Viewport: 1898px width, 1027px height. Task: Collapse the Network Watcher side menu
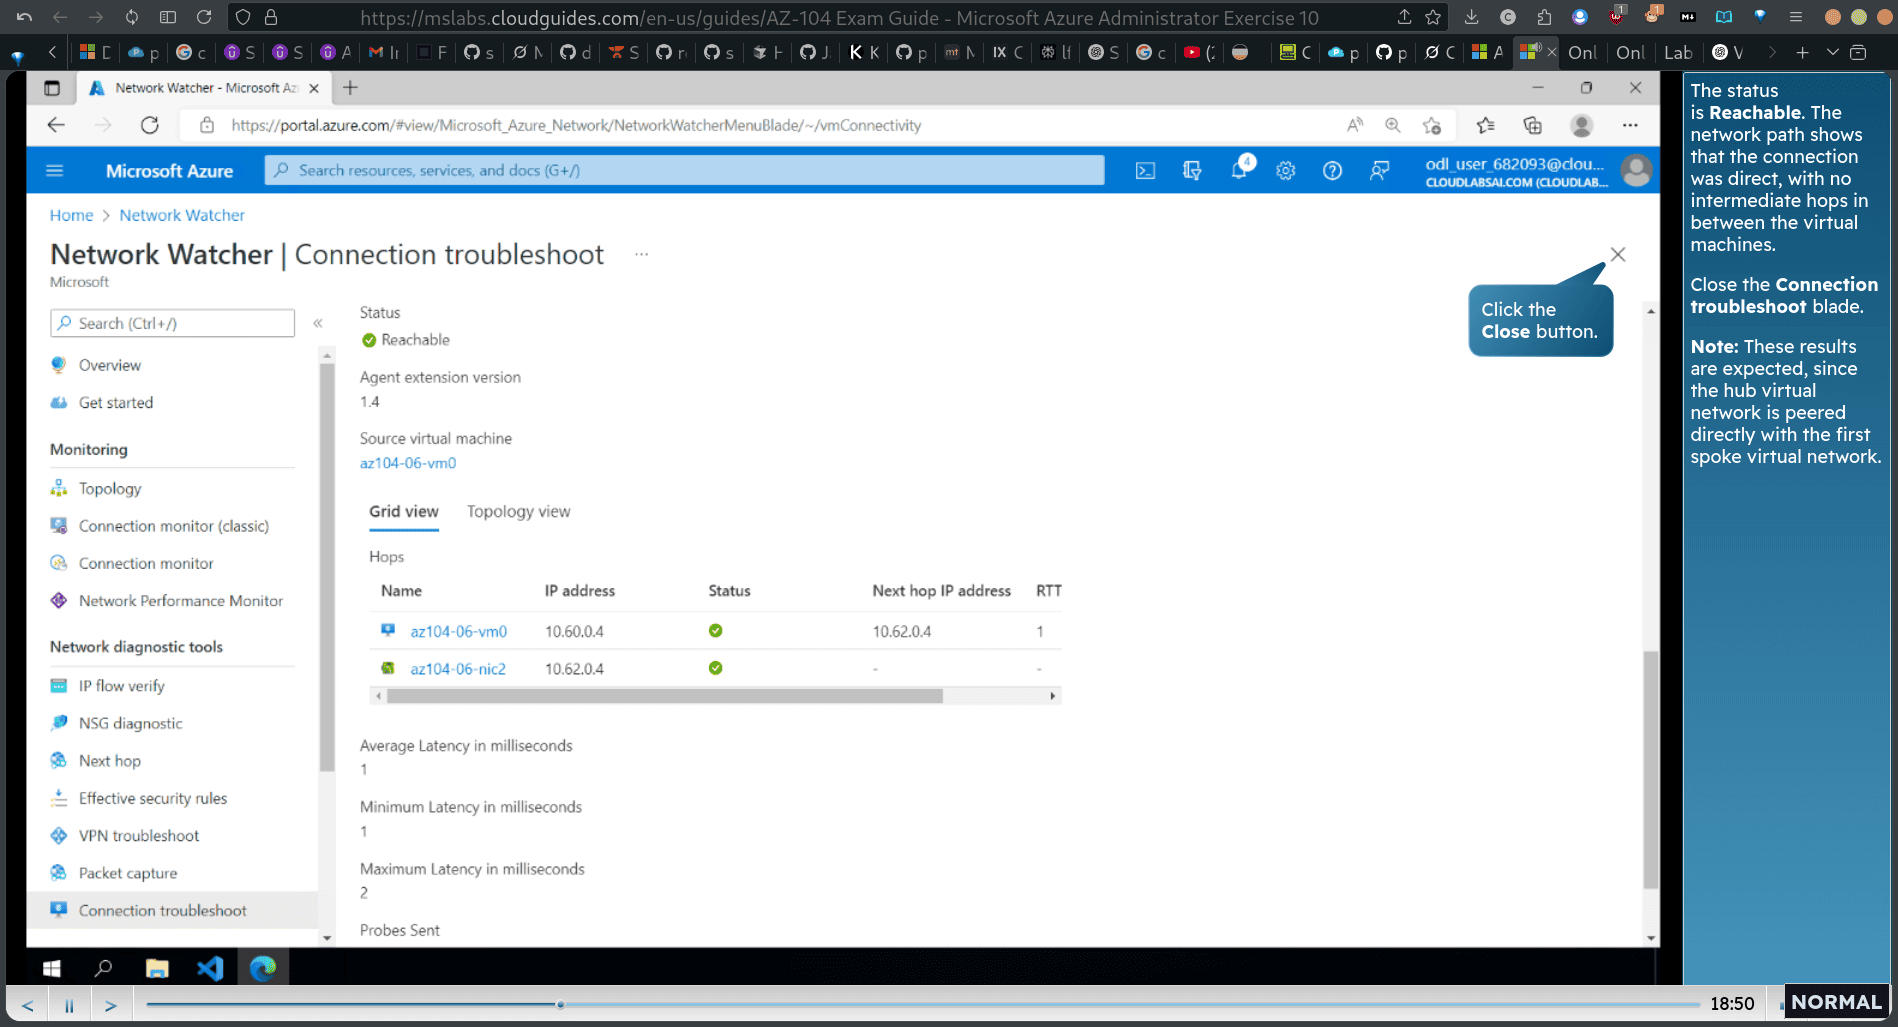point(318,323)
